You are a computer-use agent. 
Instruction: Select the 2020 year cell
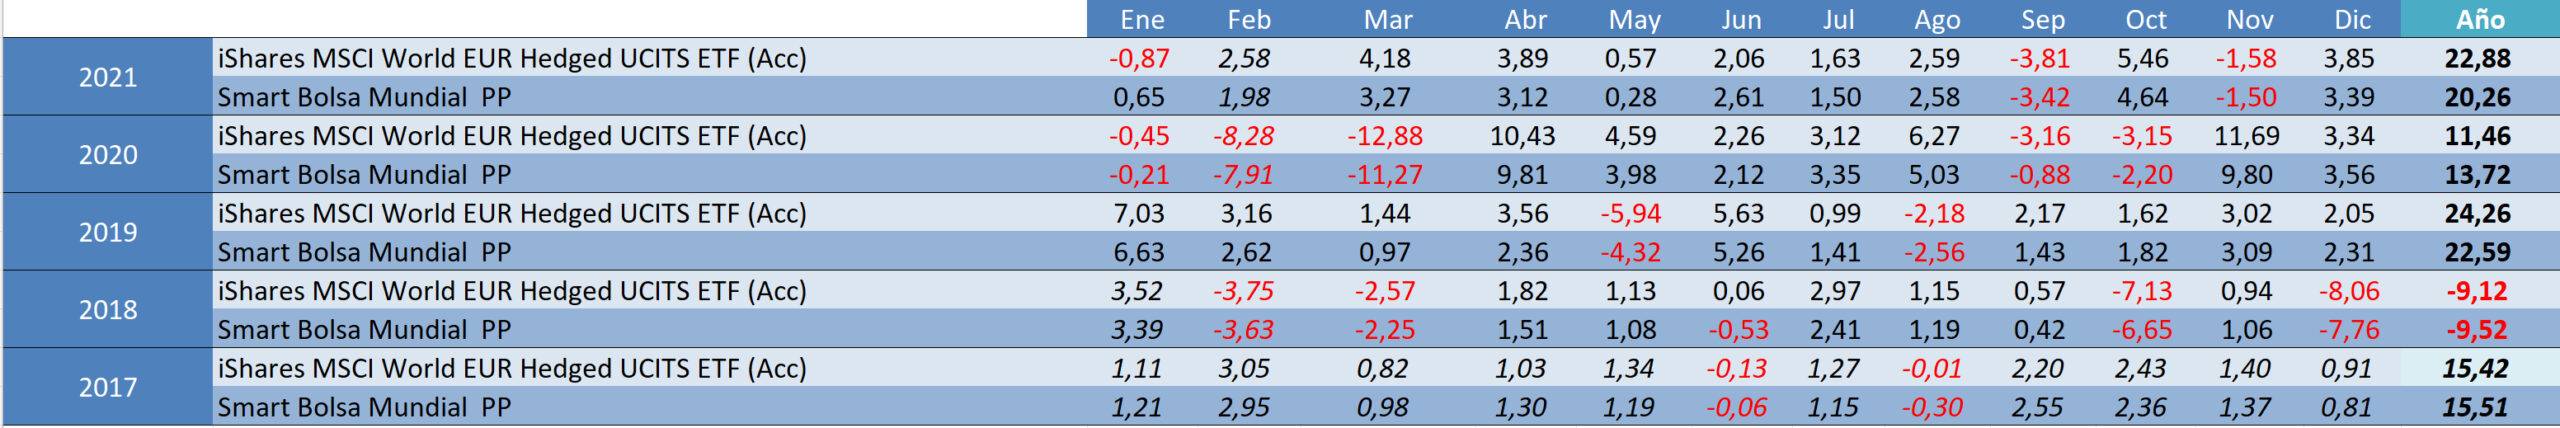coord(108,155)
